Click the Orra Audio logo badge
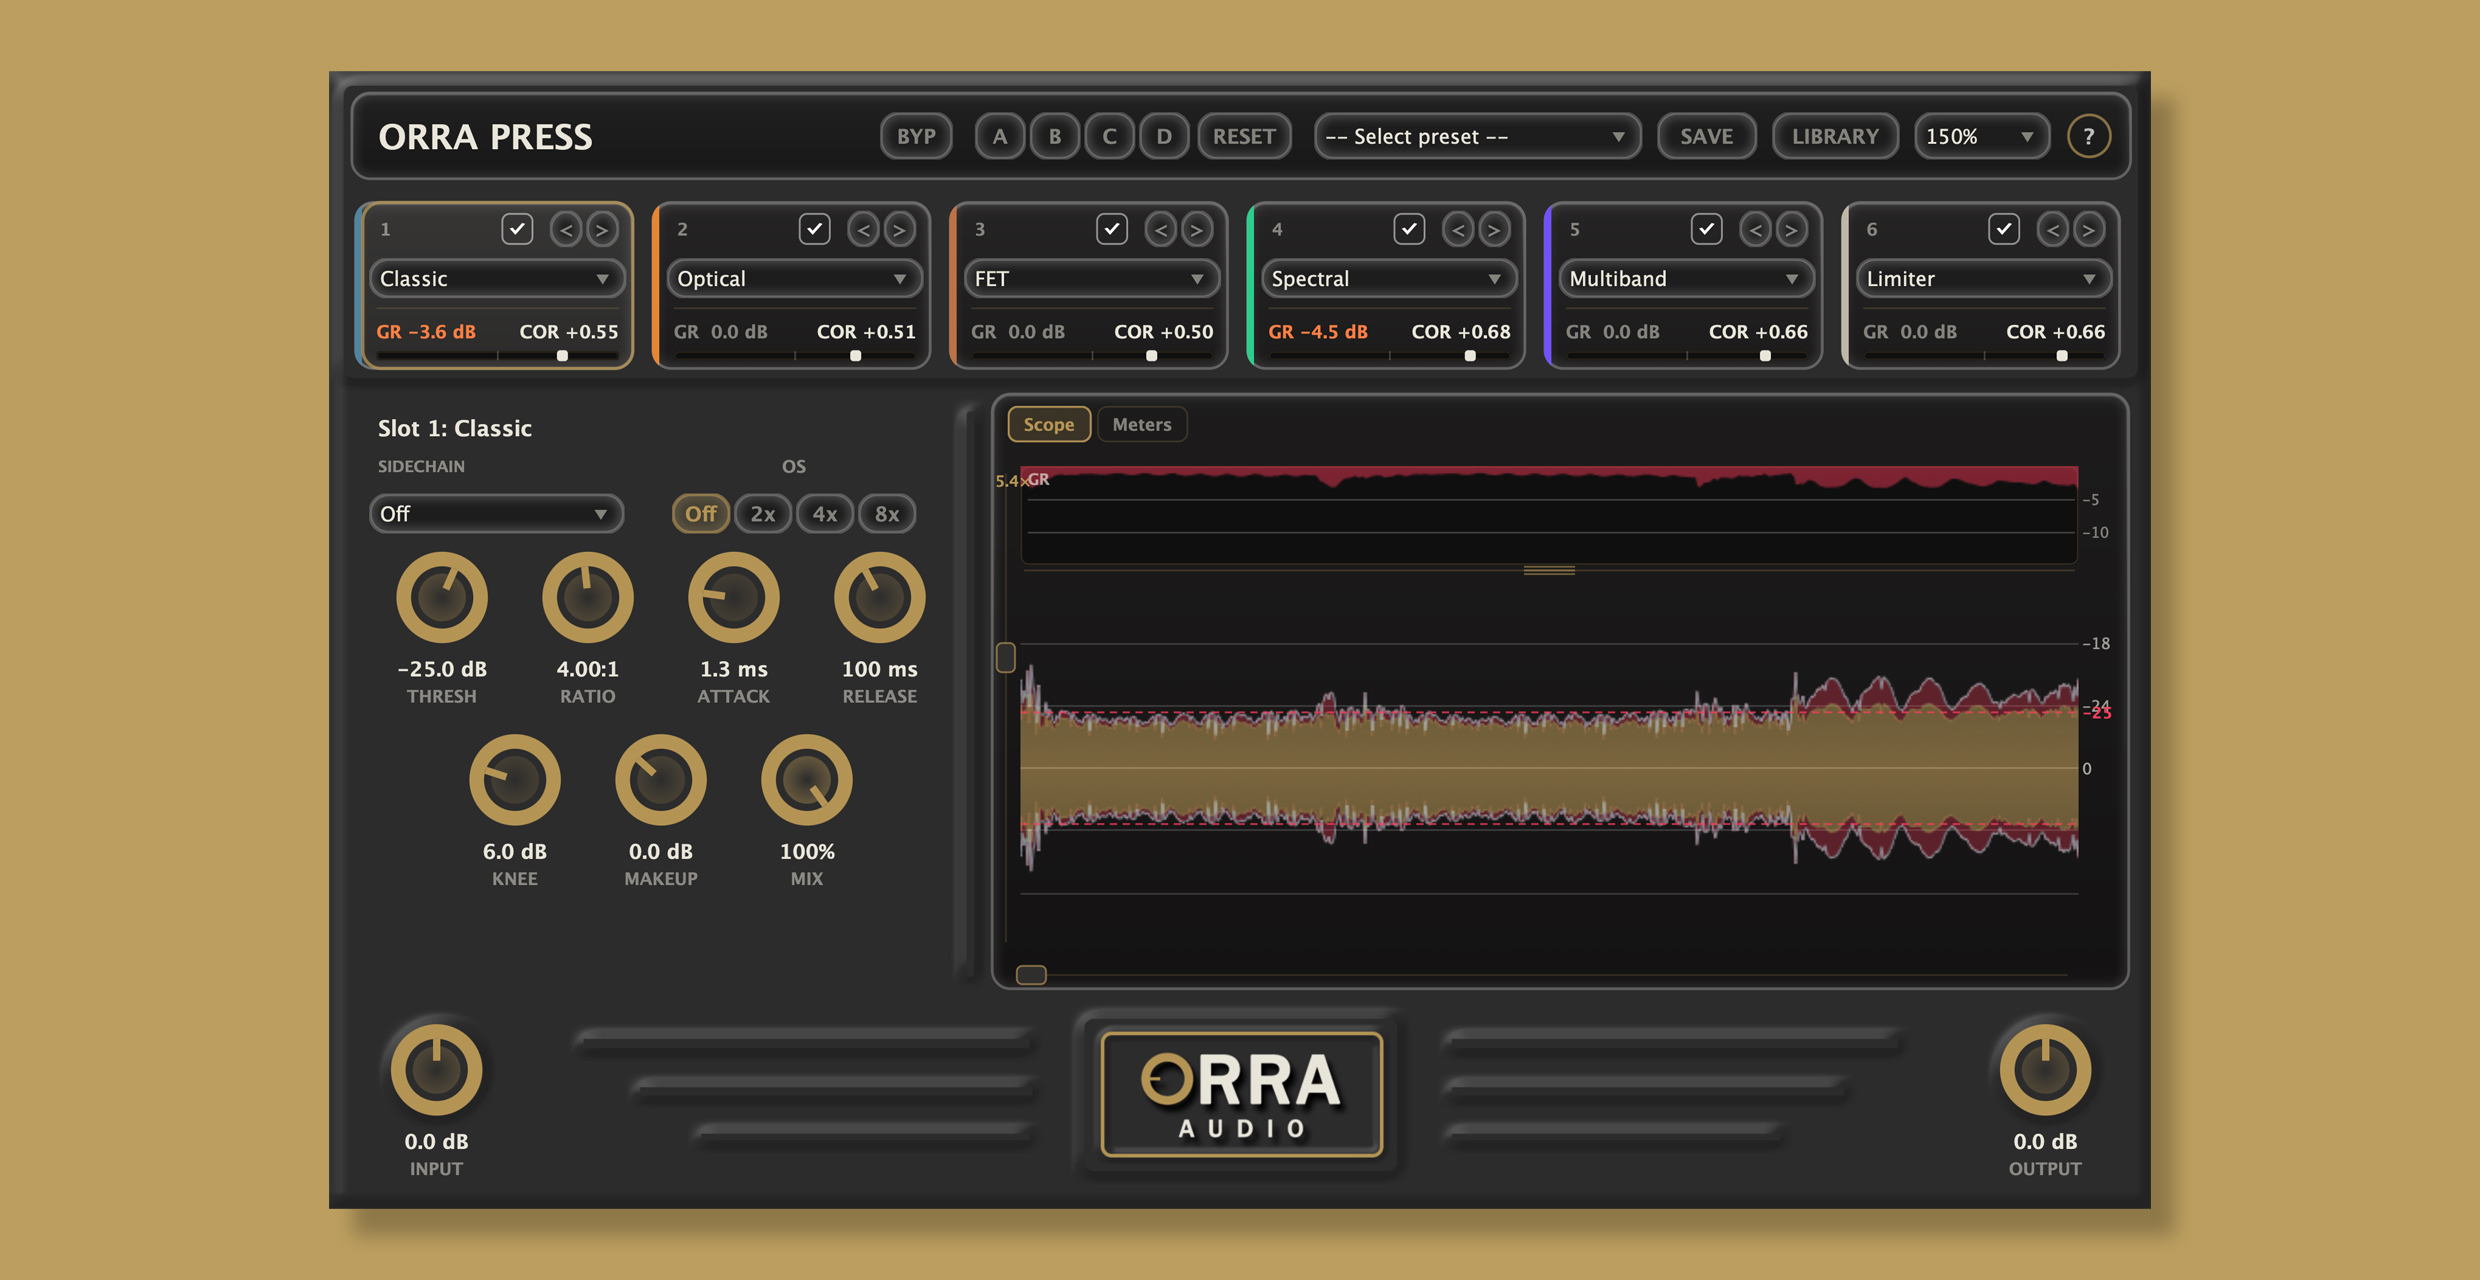This screenshot has width=2480, height=1280. click(1241, 1094)
